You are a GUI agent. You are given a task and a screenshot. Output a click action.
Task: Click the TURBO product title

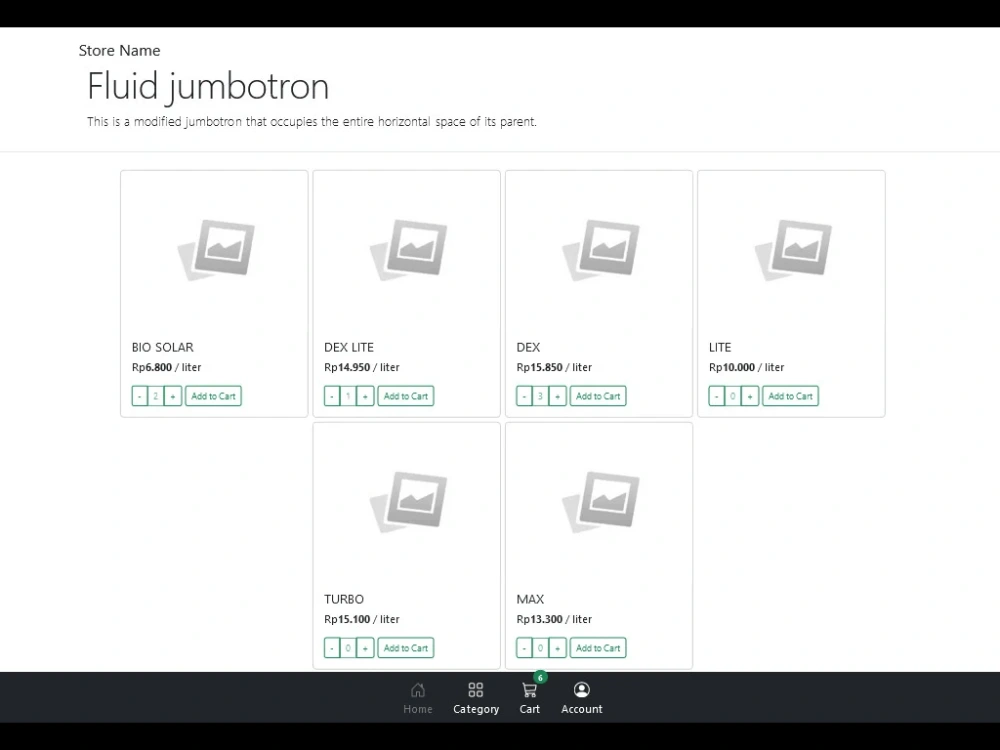tap(344, 599)
